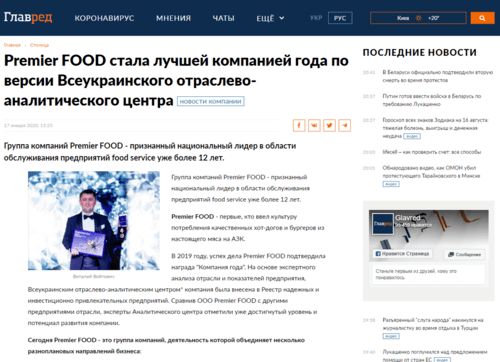Open the КОРОНАВИРУС menu section

coord(104,18)
